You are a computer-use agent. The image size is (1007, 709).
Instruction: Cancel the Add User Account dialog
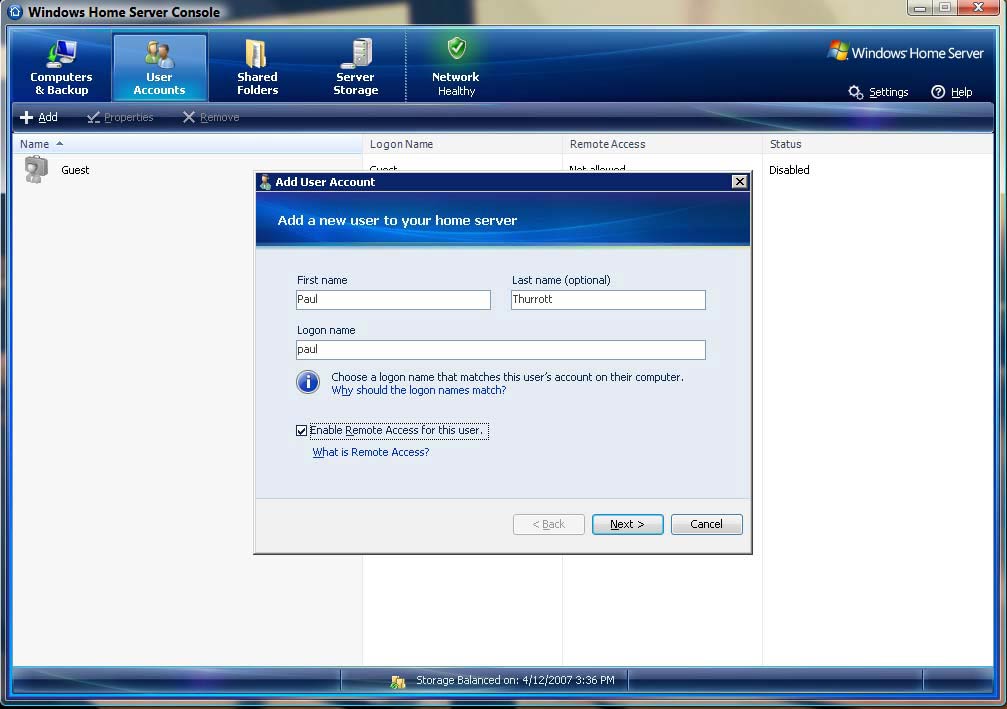(x=706, y=524)
